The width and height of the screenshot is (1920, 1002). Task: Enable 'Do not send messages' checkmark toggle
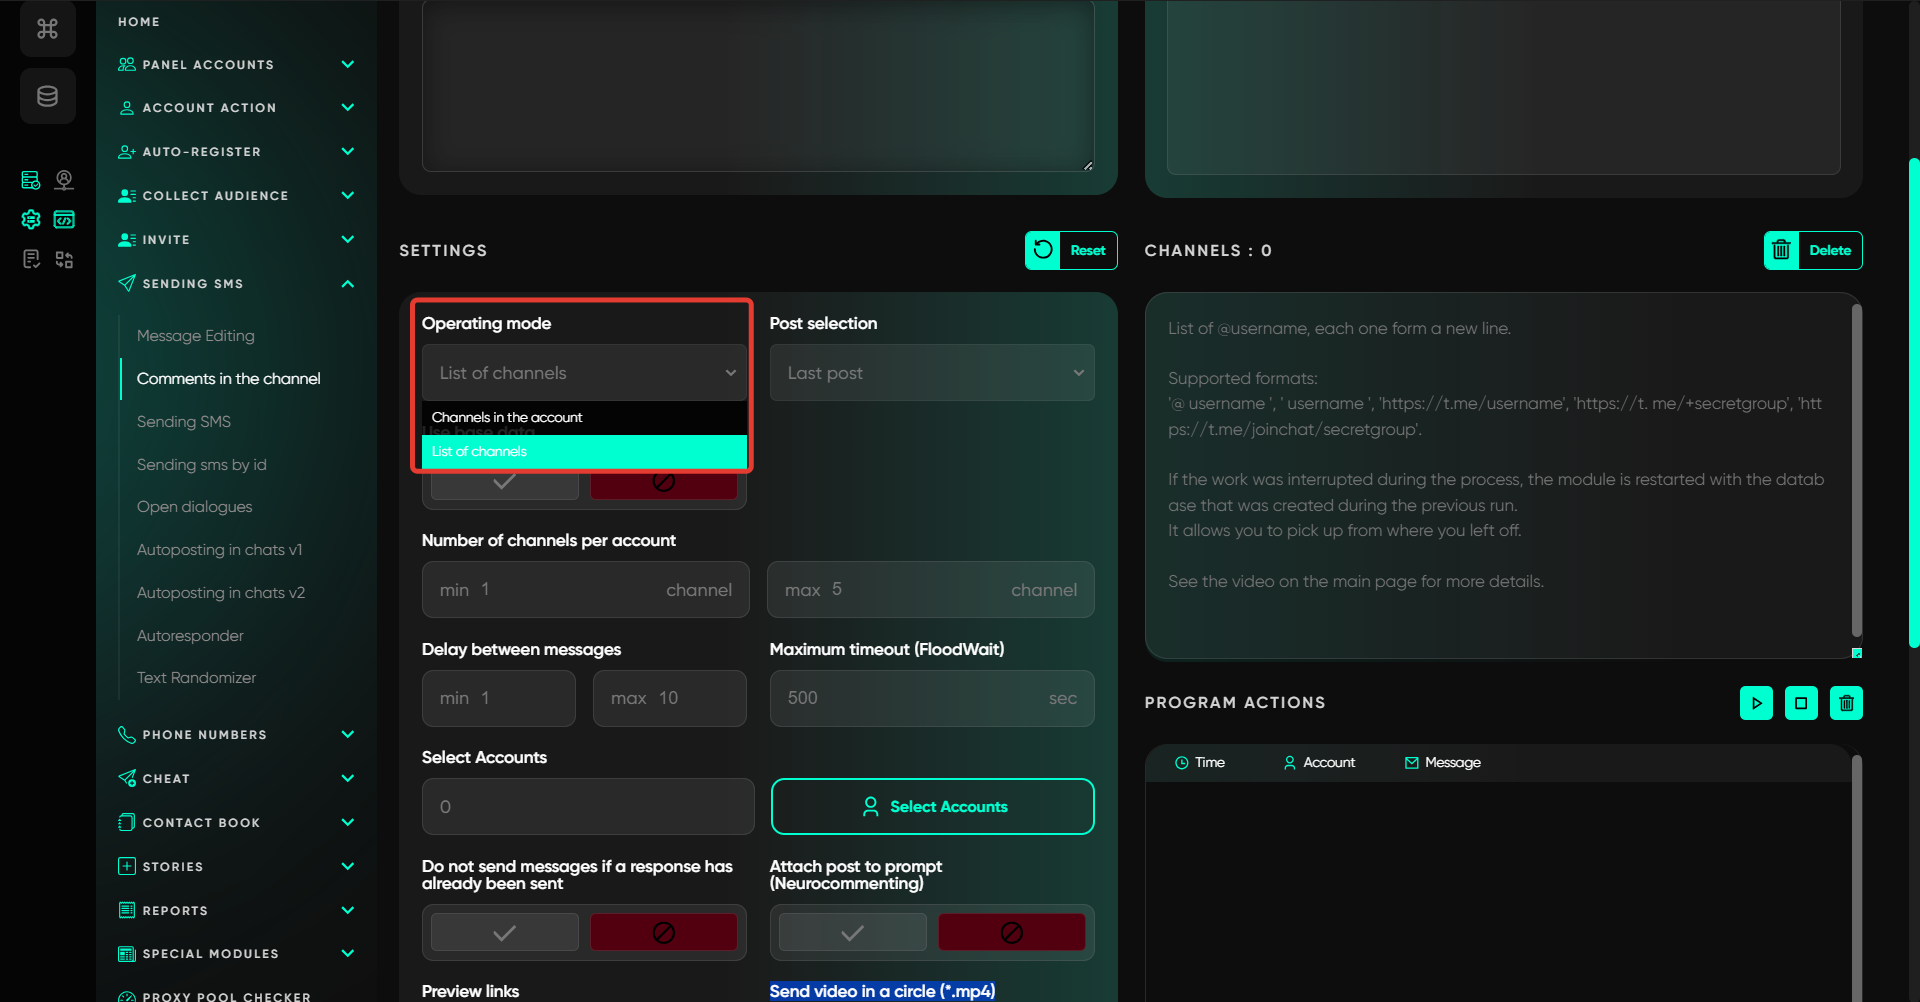505,932
